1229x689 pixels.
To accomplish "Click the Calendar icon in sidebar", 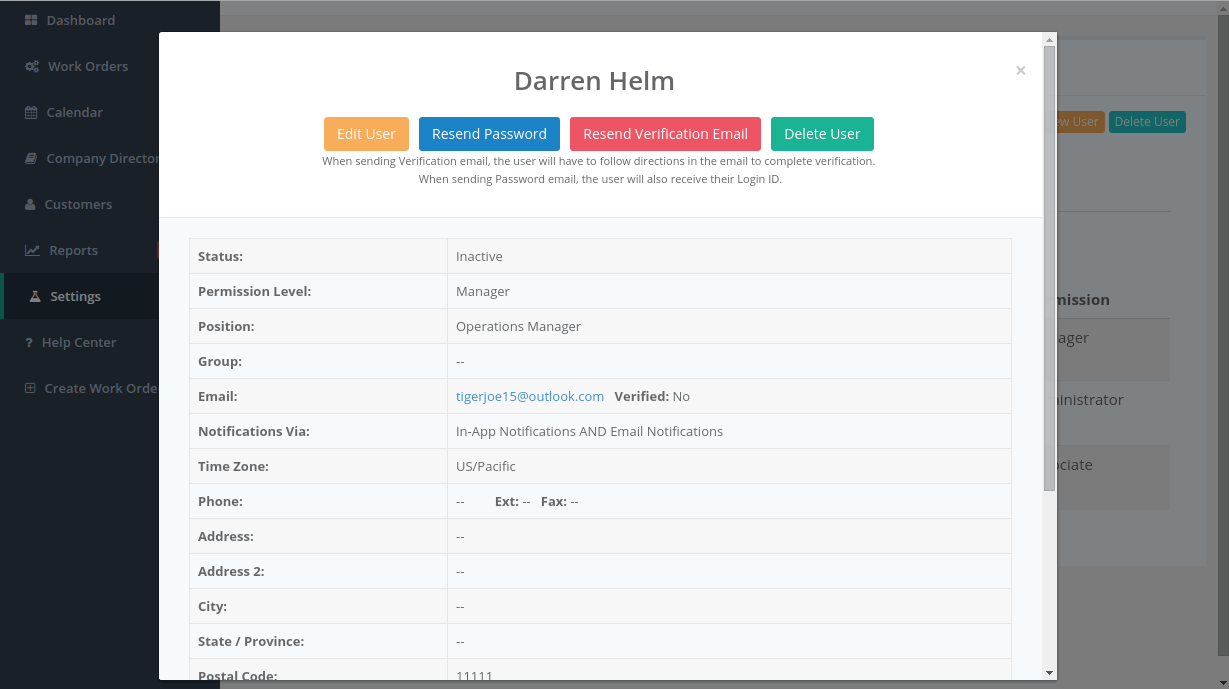I will coord(31,112).
